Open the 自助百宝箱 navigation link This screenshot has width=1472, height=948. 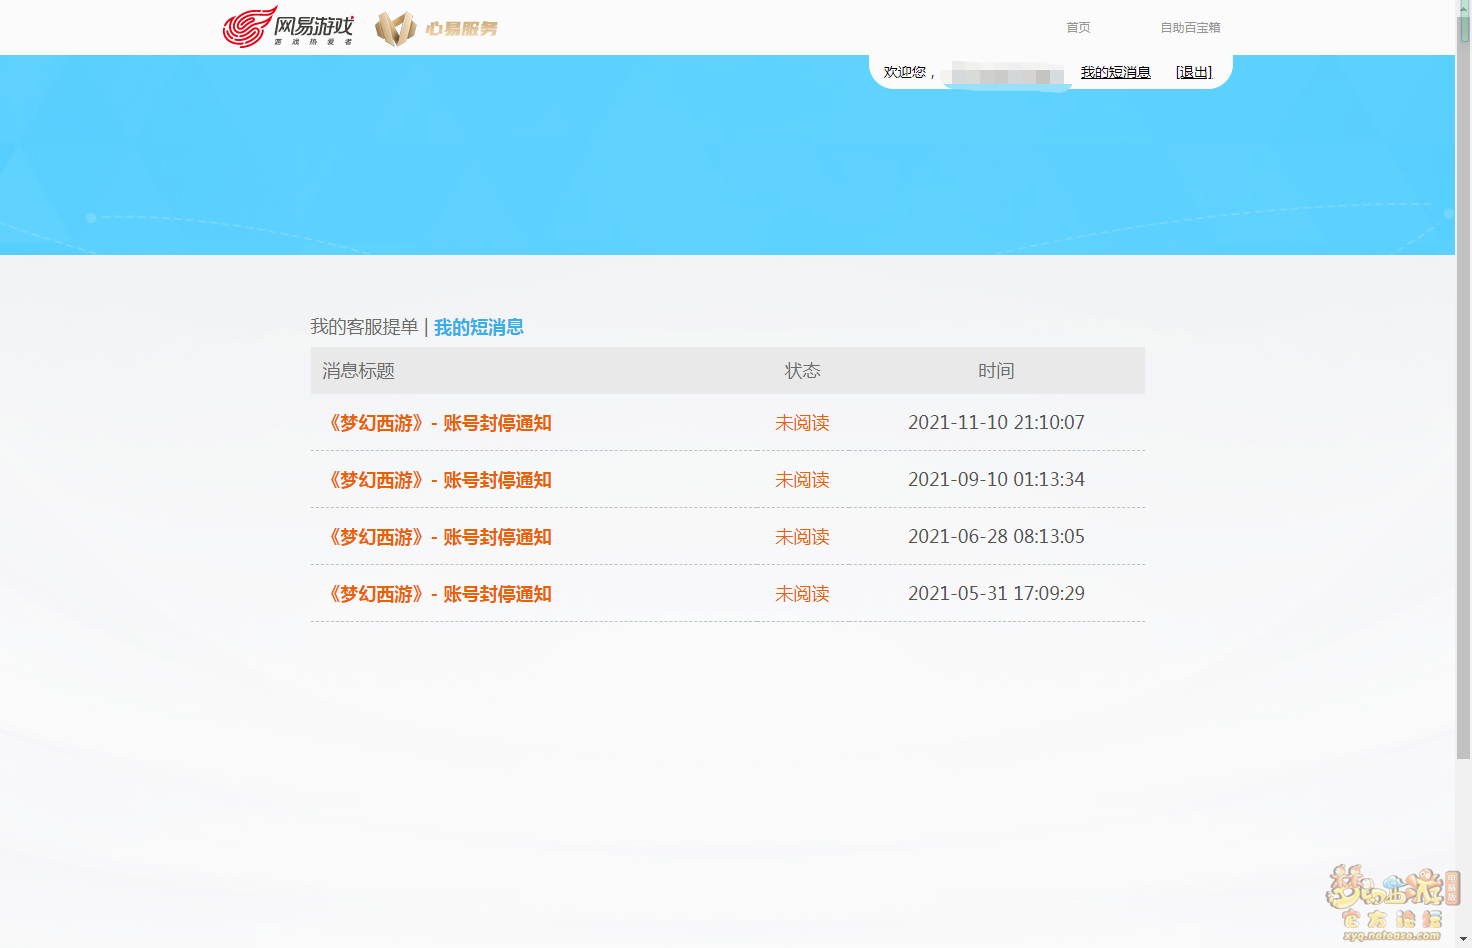pyautogui.click(x=1190, y=28)
